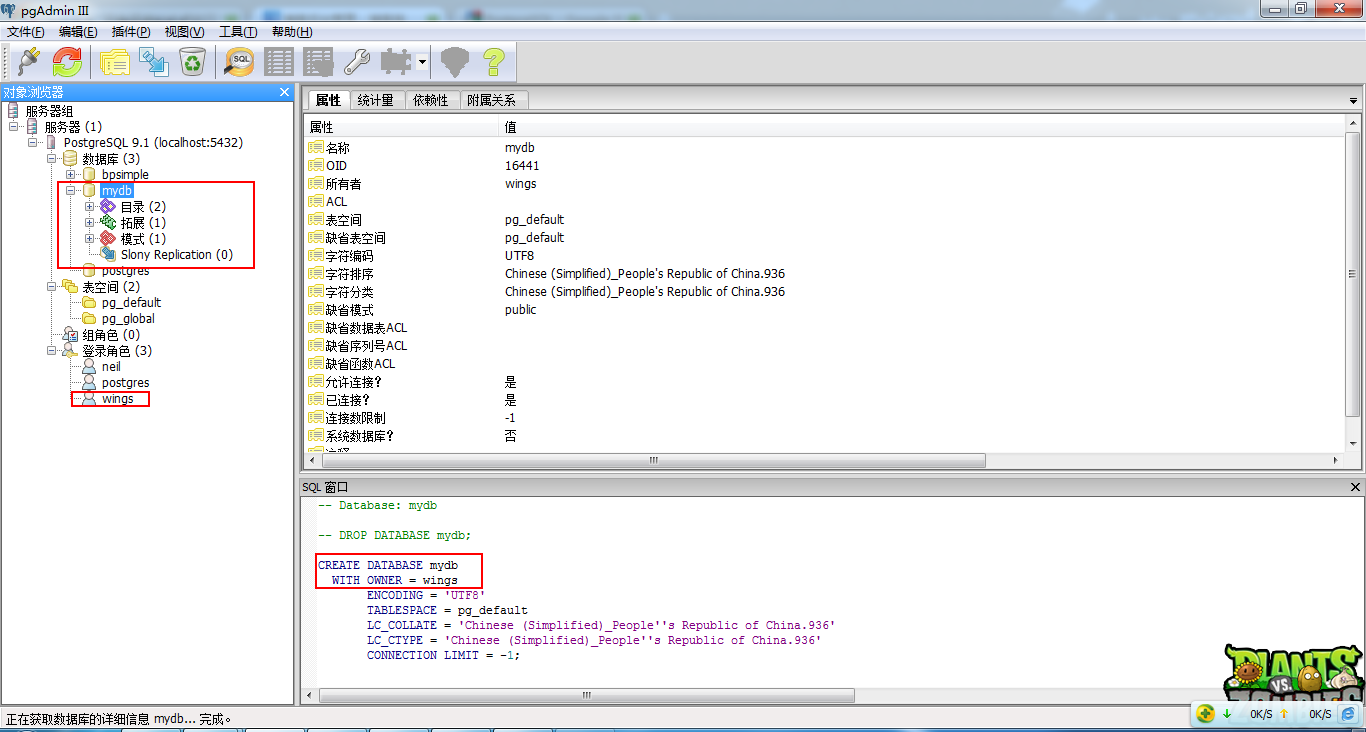This screenshot has width=1366, height=732.
Task: Click the recycle bin drop object icon
Action: [x=192, y=62]
